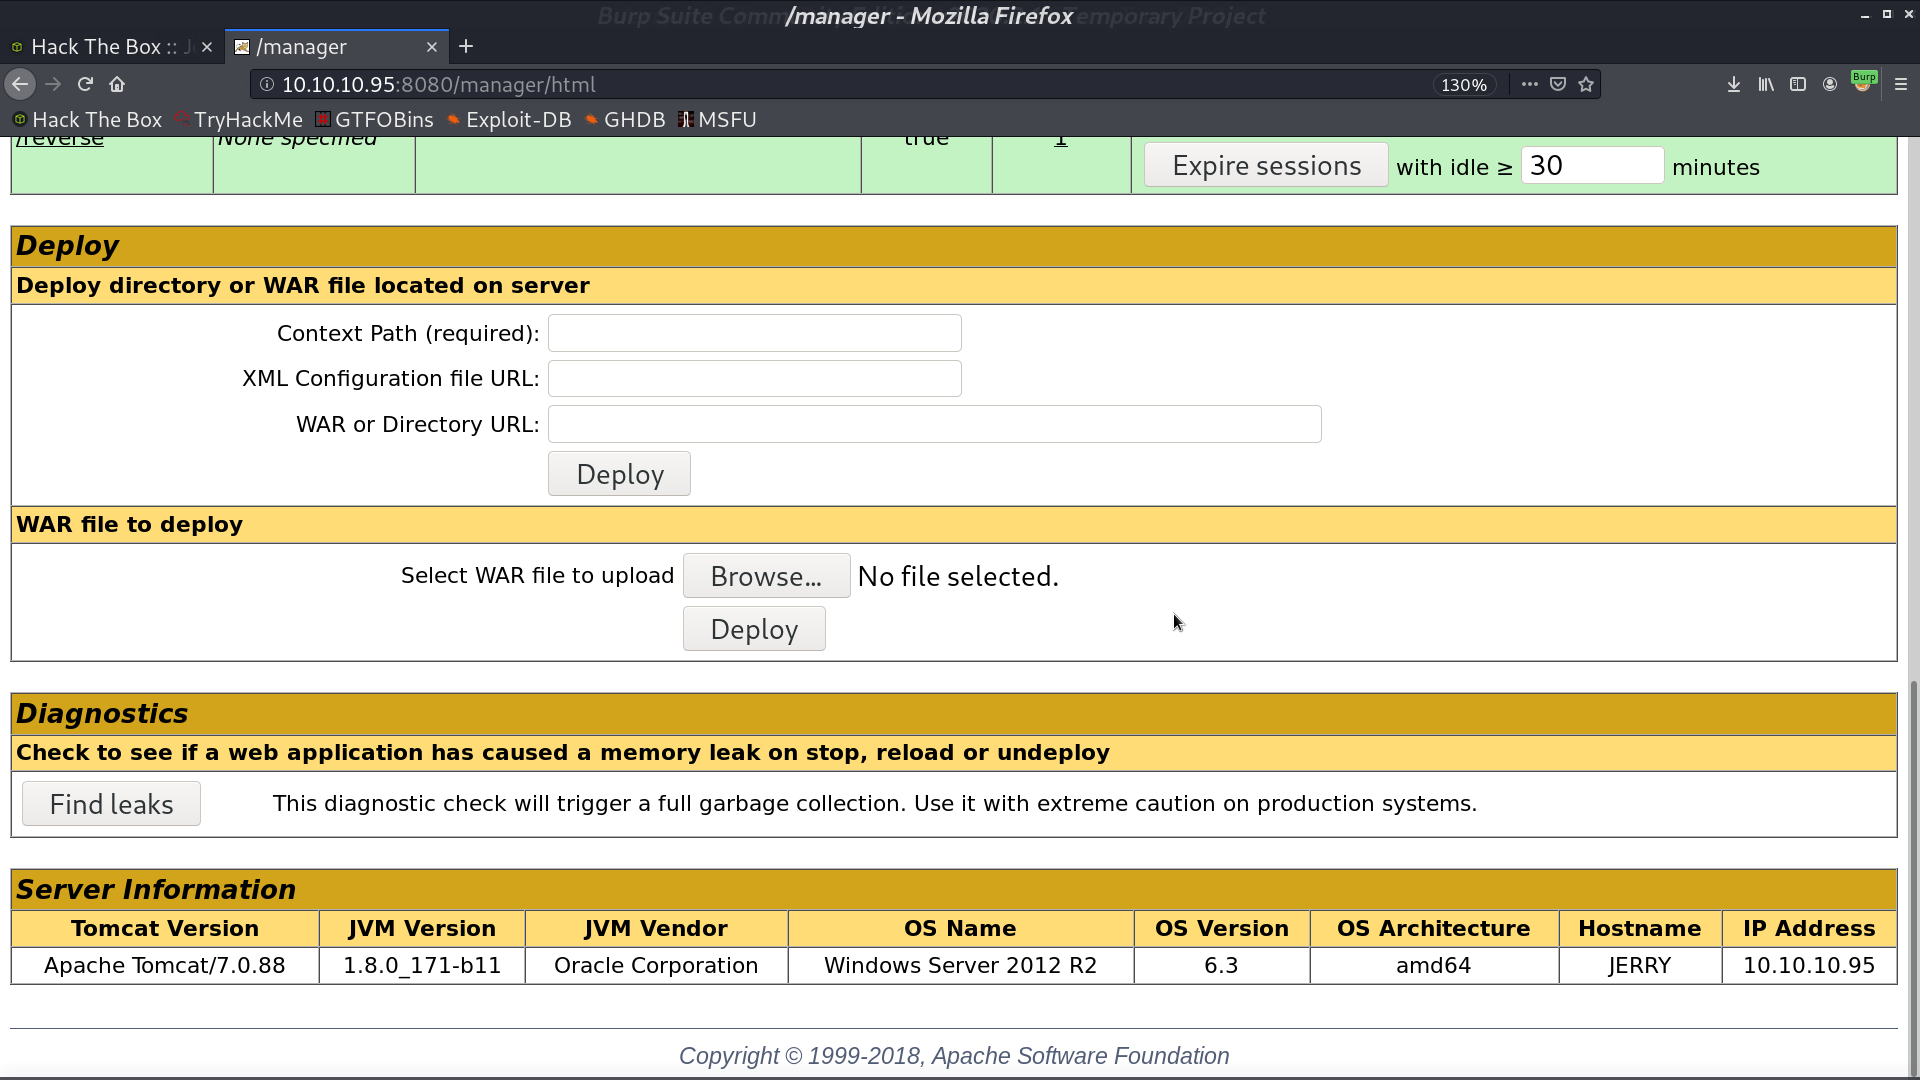This screenshot has height=1080, width=1920.
Task: Click the JERRY hostname cell
Action: pos(1640,966)
